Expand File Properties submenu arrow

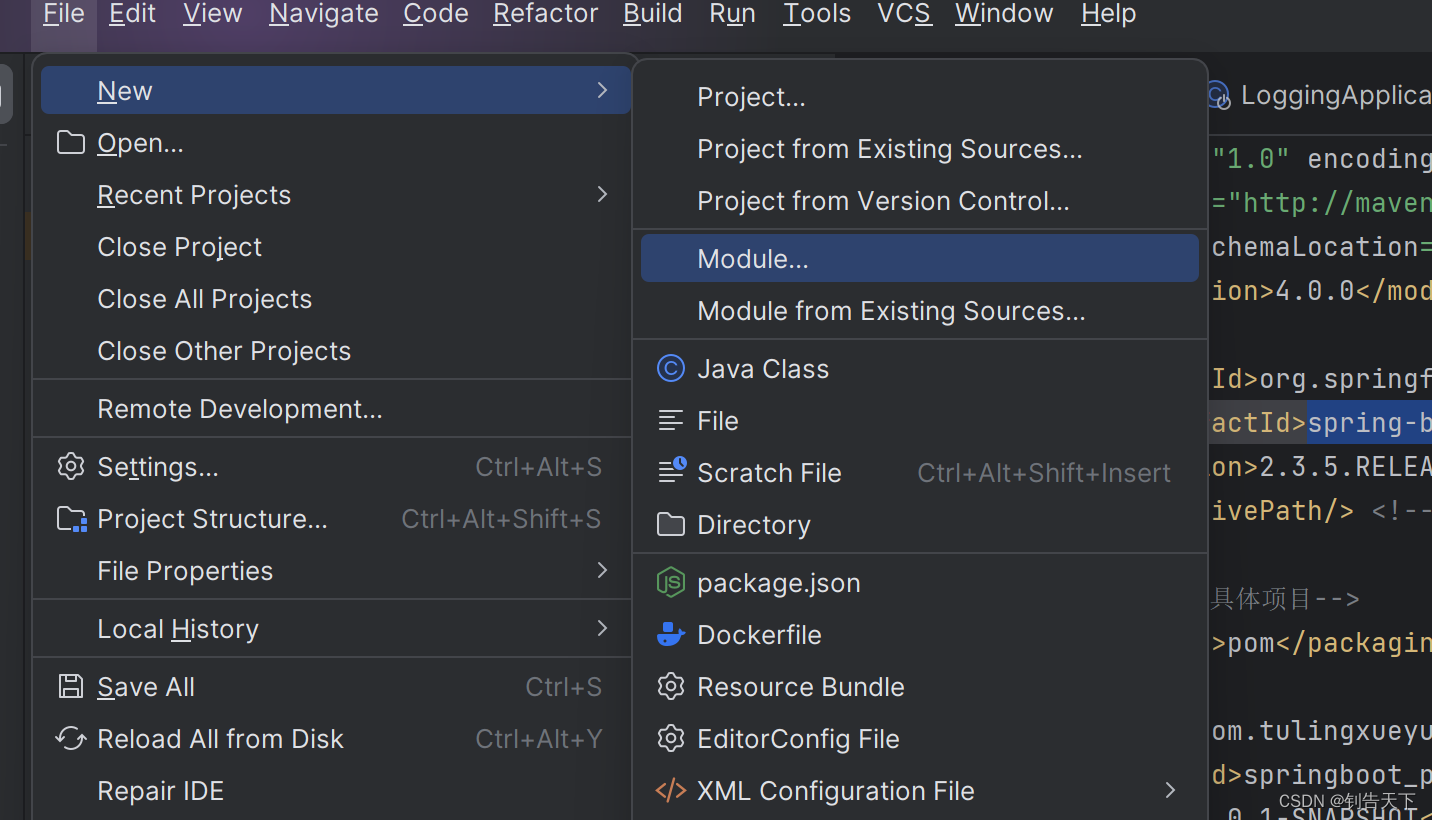[x=602, y=570]
